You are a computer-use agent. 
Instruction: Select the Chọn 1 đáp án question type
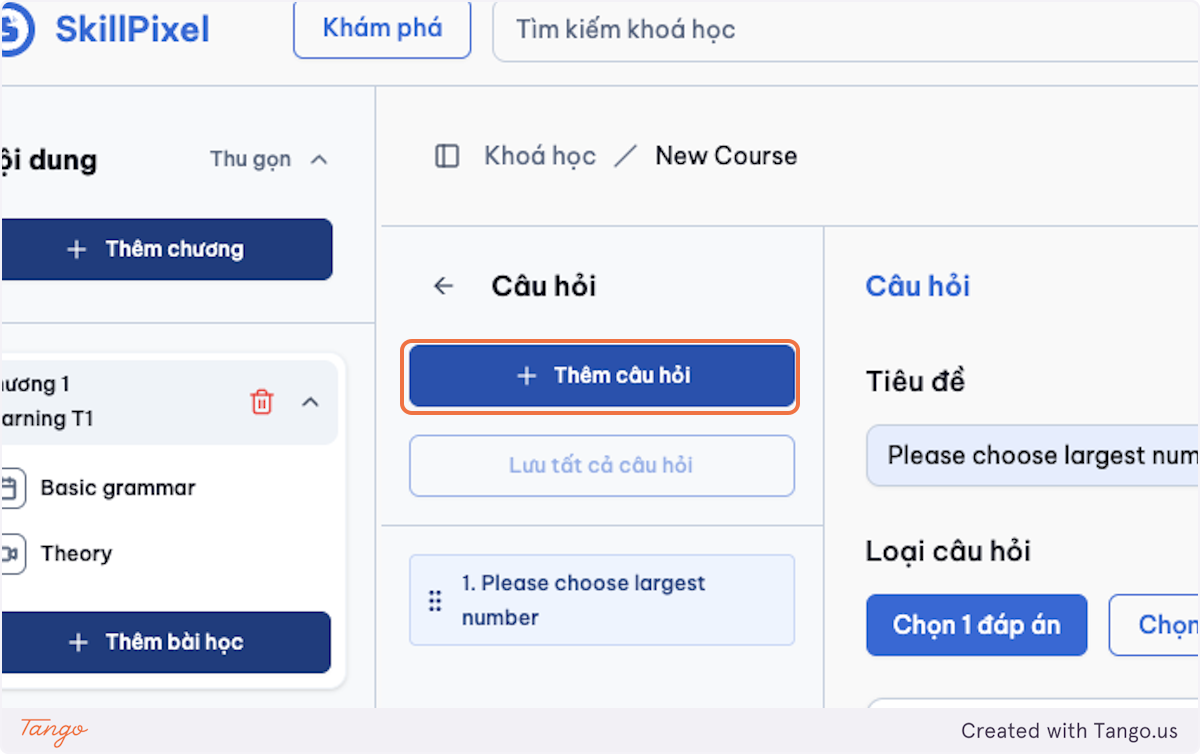pyautogui.click(x=976, y=625)
